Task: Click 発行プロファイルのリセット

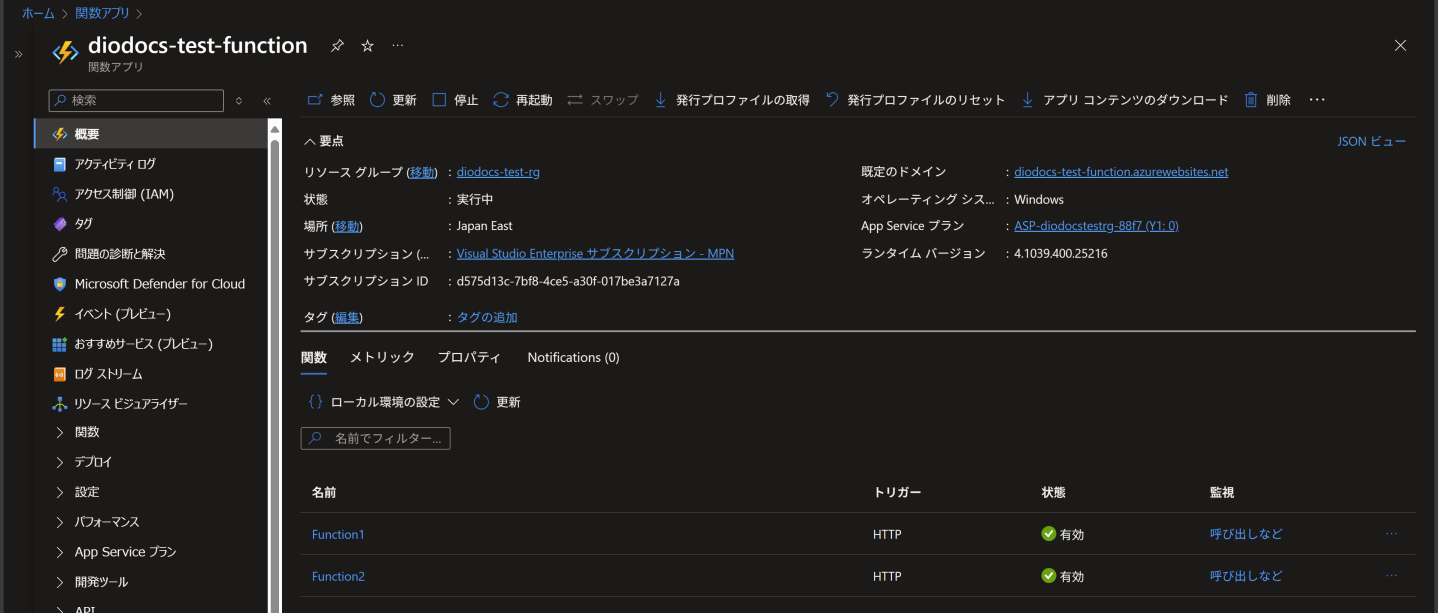Action: pyautogui.click(x=915, y=100)
